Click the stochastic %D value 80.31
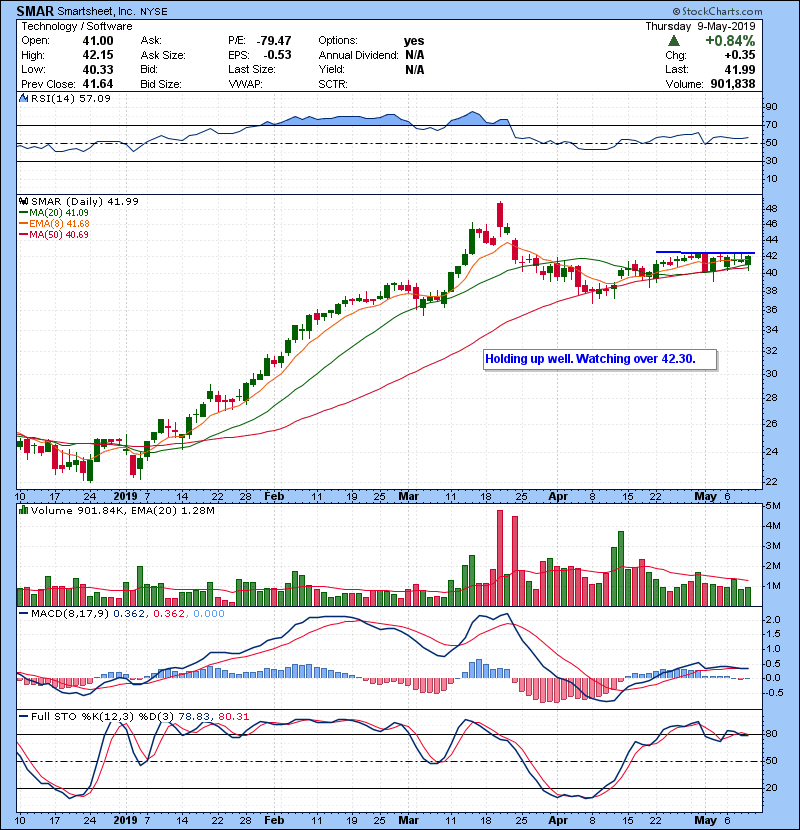 (233, 716)
